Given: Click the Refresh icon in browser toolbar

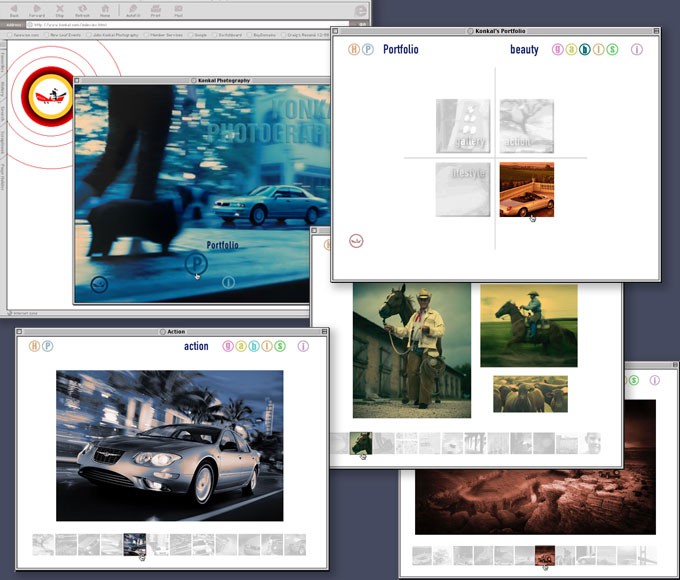Looking at the screenshot, I should coord(83,11).
